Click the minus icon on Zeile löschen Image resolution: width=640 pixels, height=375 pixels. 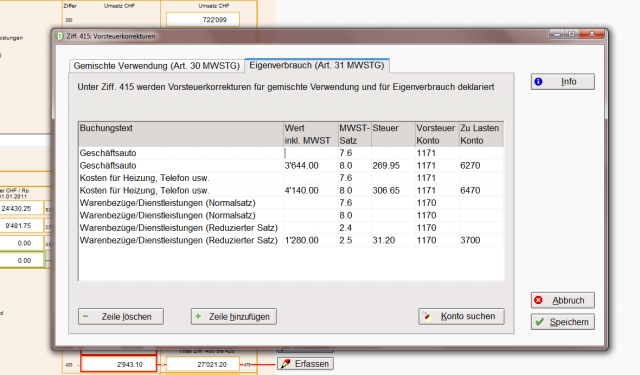pyautogui.click(x=86, y=316)
